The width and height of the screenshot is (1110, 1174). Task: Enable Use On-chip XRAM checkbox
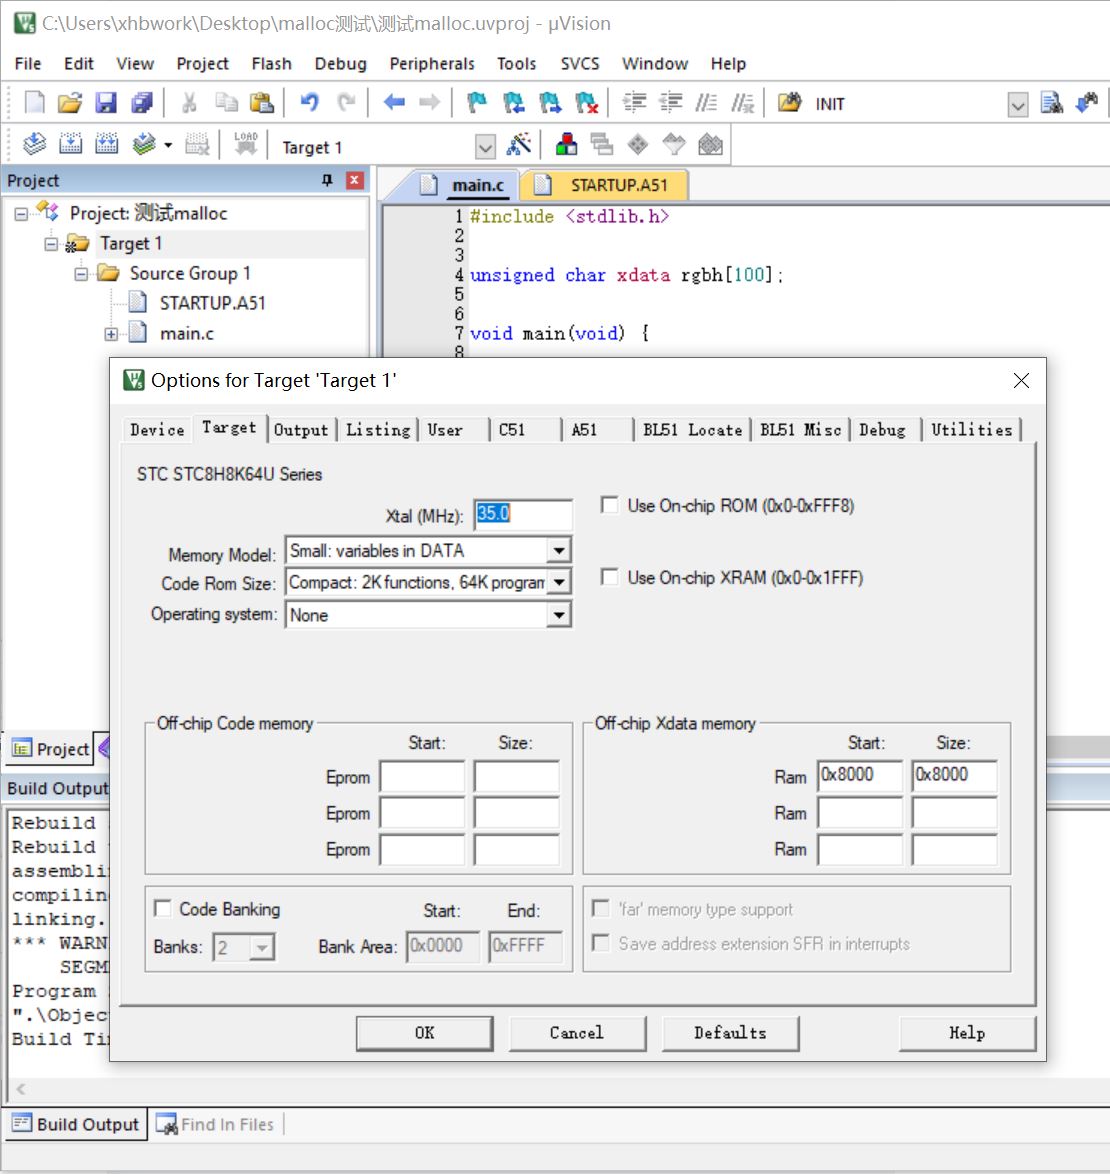point(610,577)
